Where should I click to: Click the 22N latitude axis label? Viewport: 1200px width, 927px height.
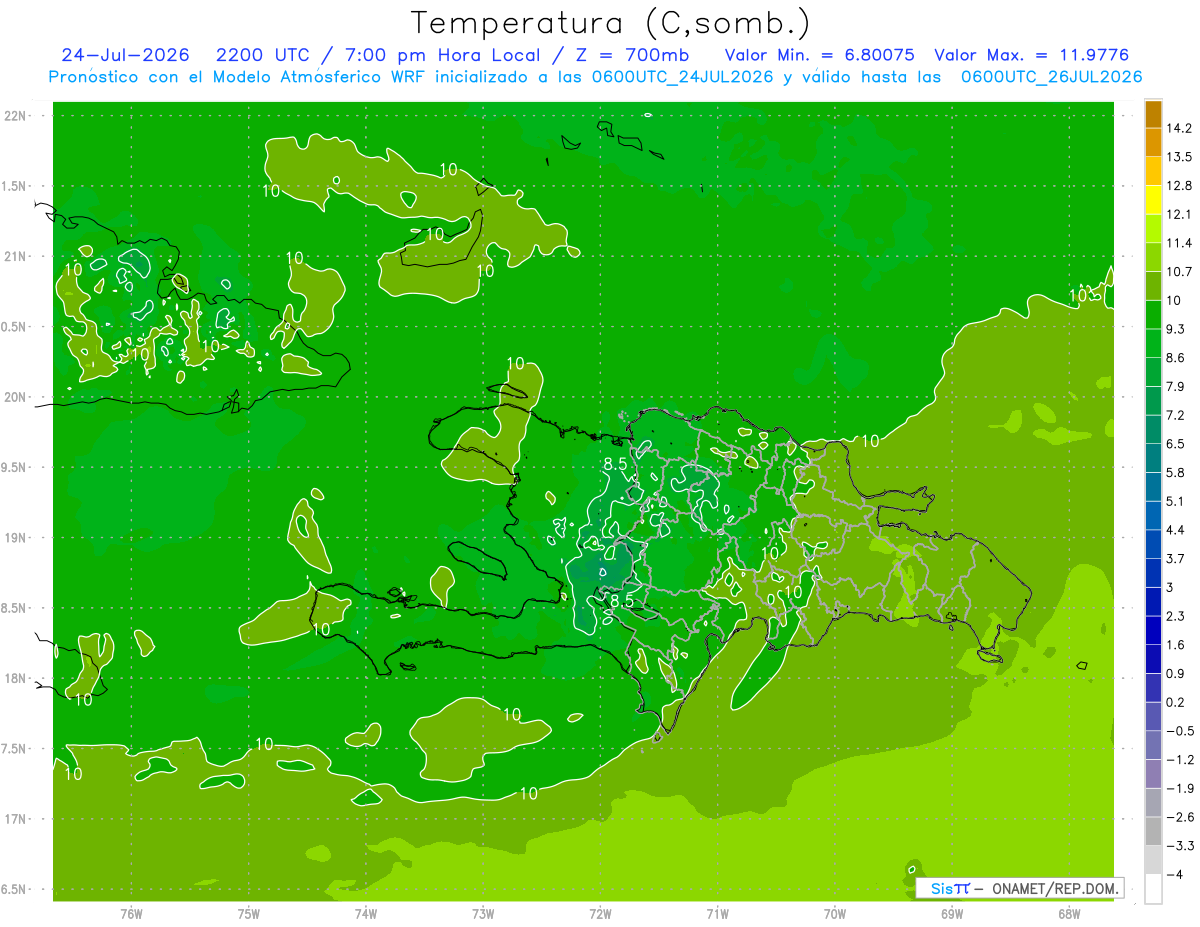tap(16, 116)
